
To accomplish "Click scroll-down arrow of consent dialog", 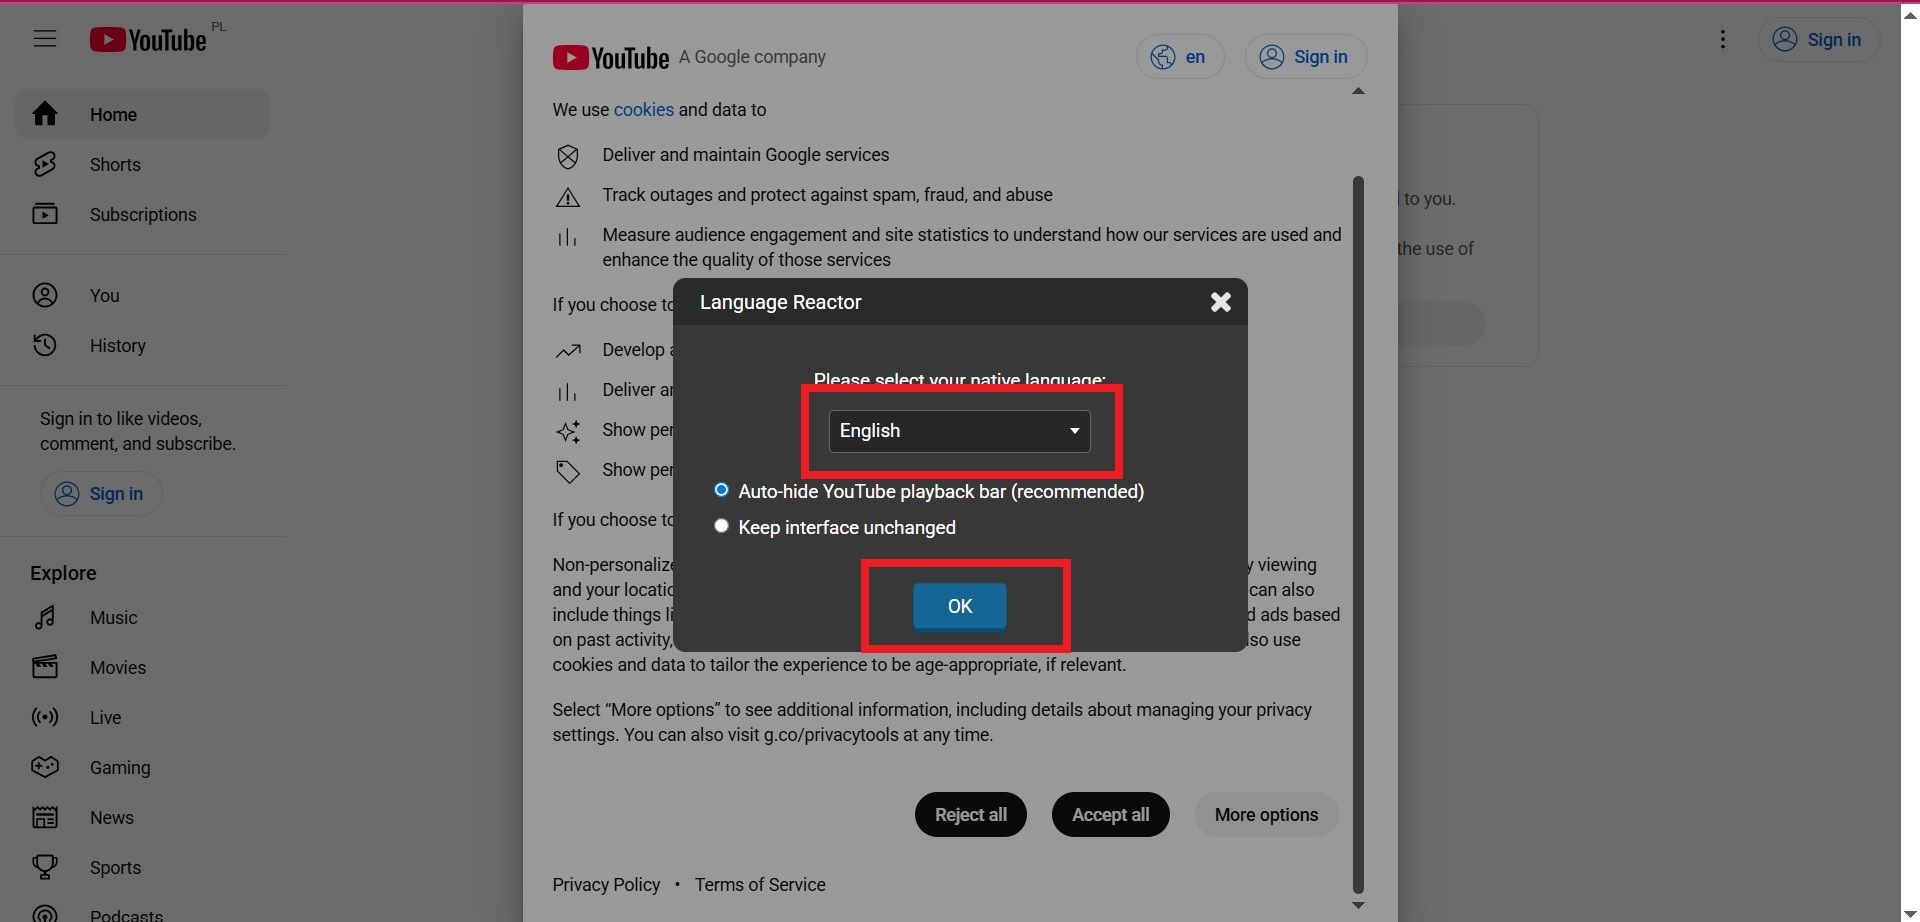I will (1357, 905).
